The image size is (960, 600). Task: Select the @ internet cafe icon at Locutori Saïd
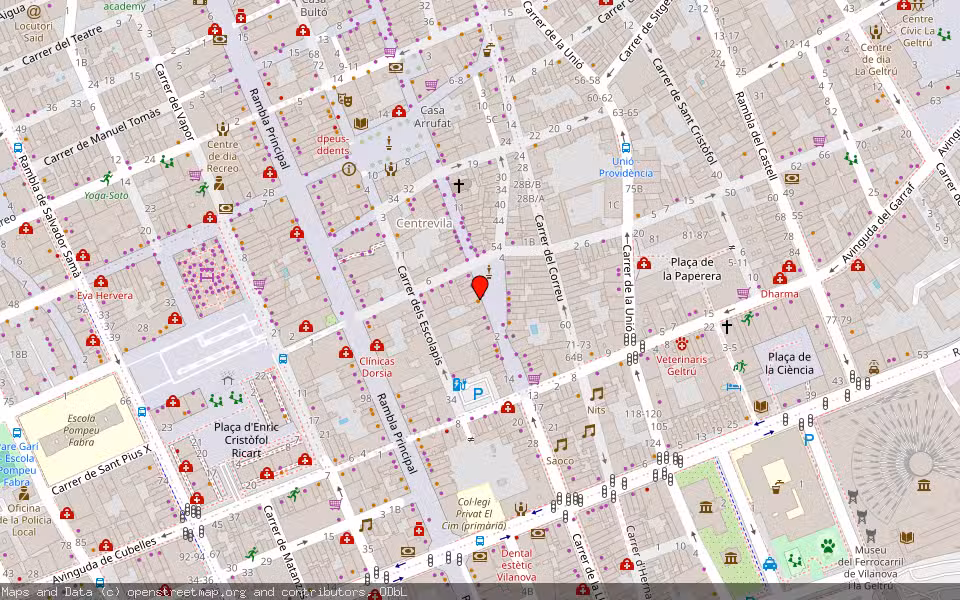click(x=34, y=12)
